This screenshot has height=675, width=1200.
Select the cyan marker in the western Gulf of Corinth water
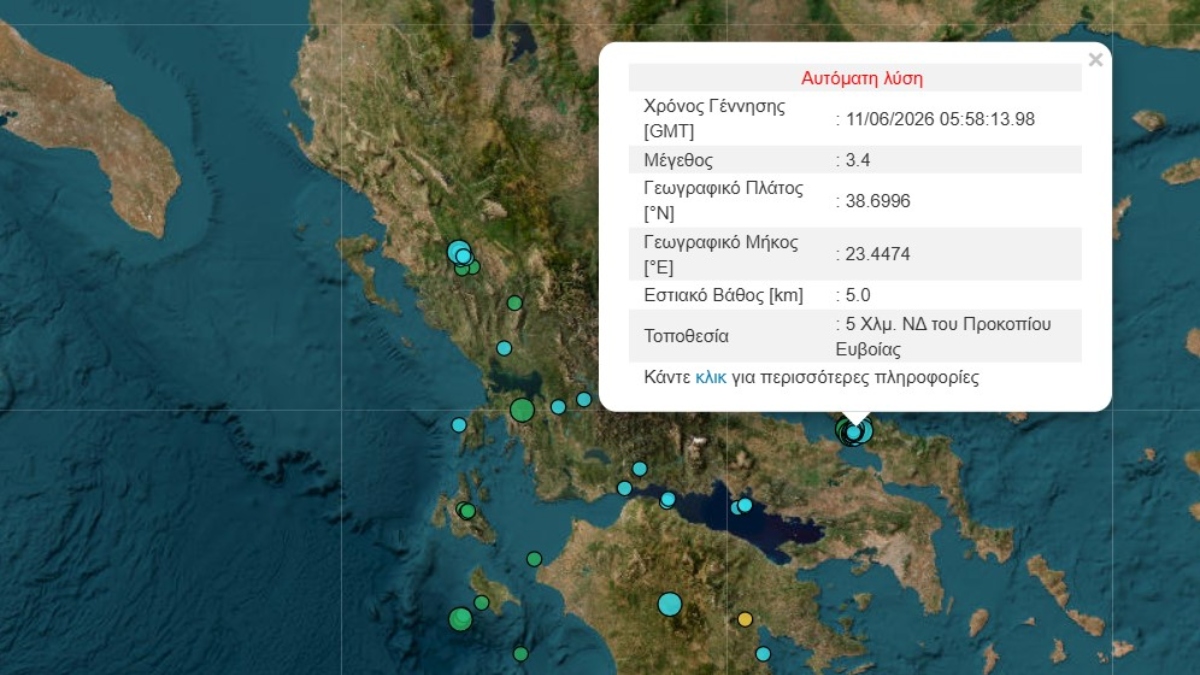point(668,499)
